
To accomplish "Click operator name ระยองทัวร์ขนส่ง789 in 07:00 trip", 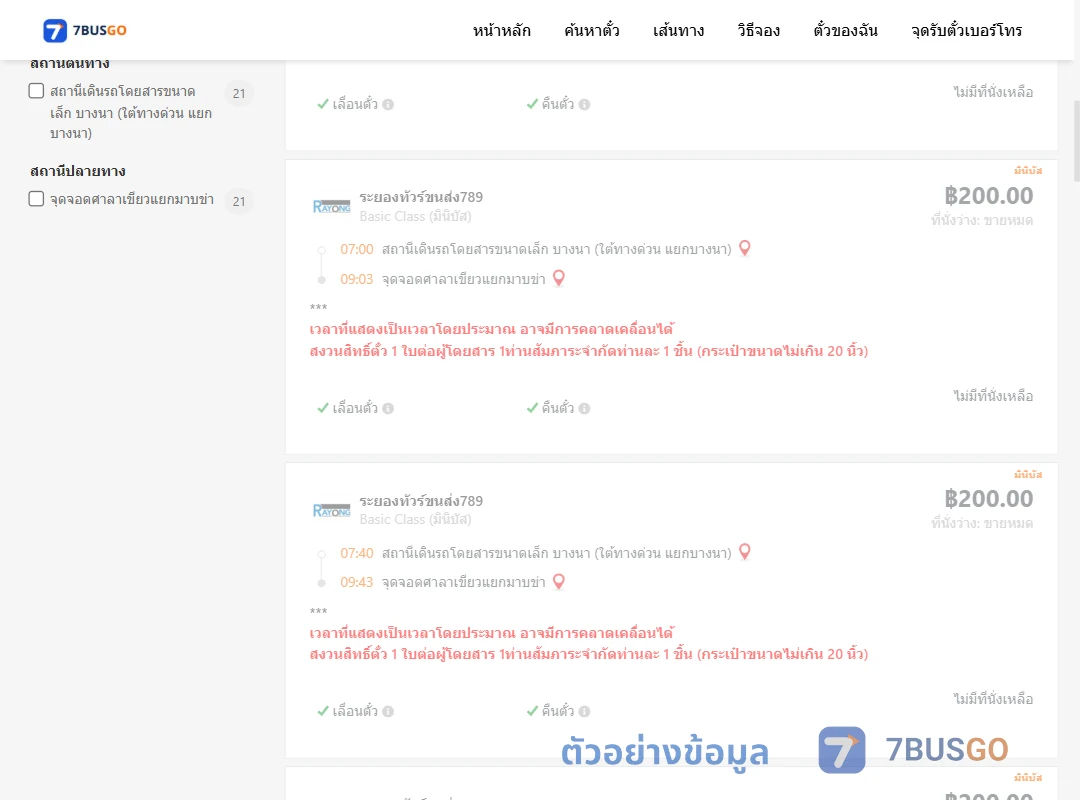I will tap(421, 197).
